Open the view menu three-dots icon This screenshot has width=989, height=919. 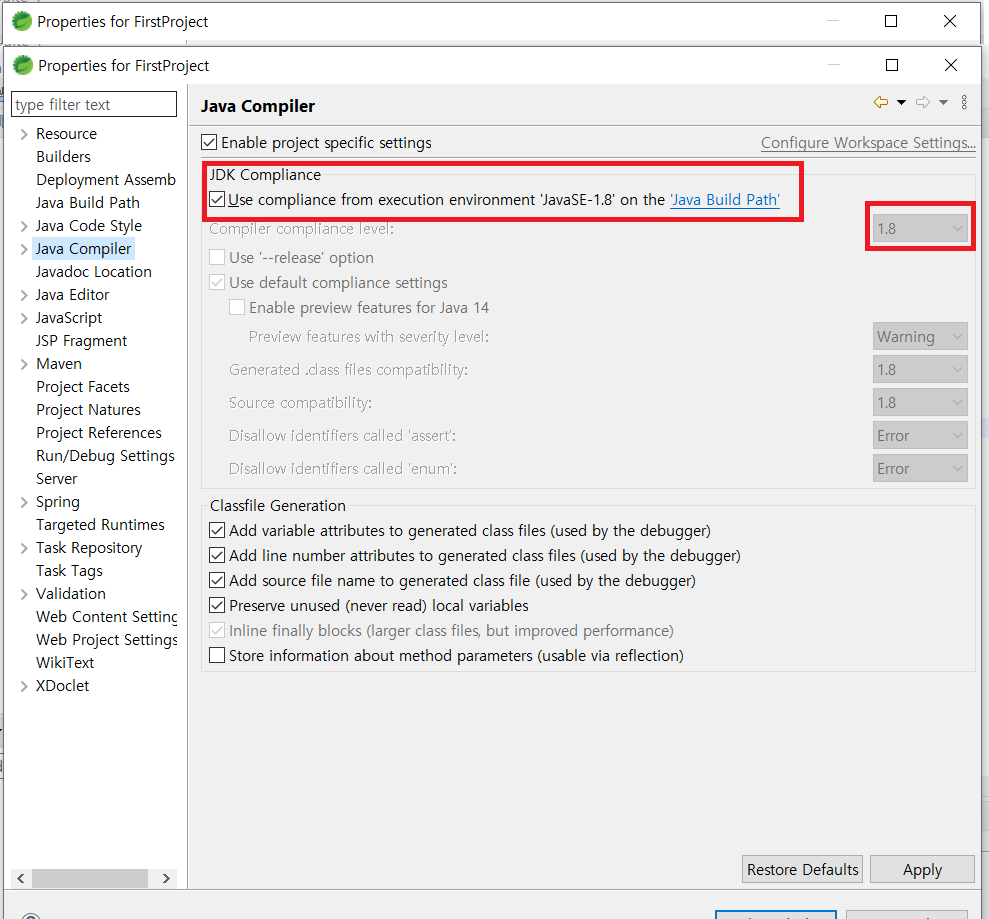pos(964,102)
